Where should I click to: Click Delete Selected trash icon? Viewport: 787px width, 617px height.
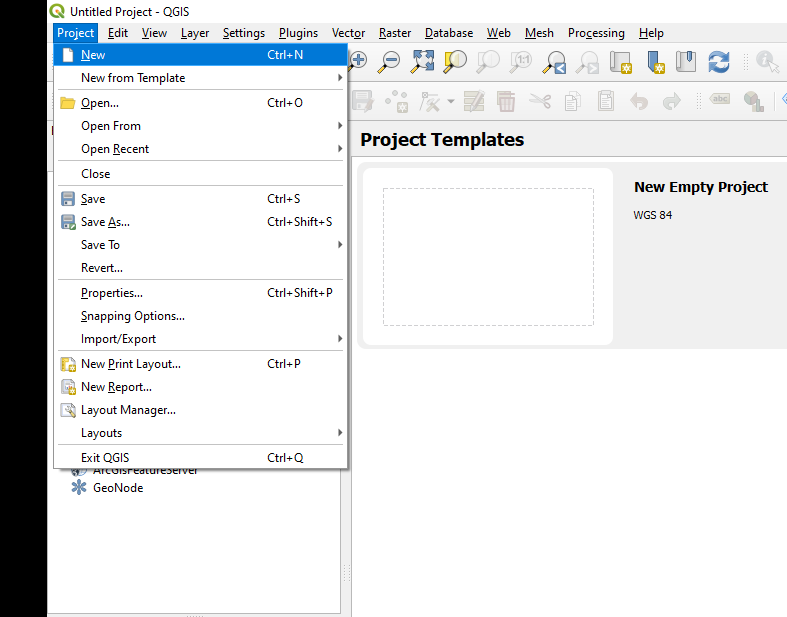(506, 101)
